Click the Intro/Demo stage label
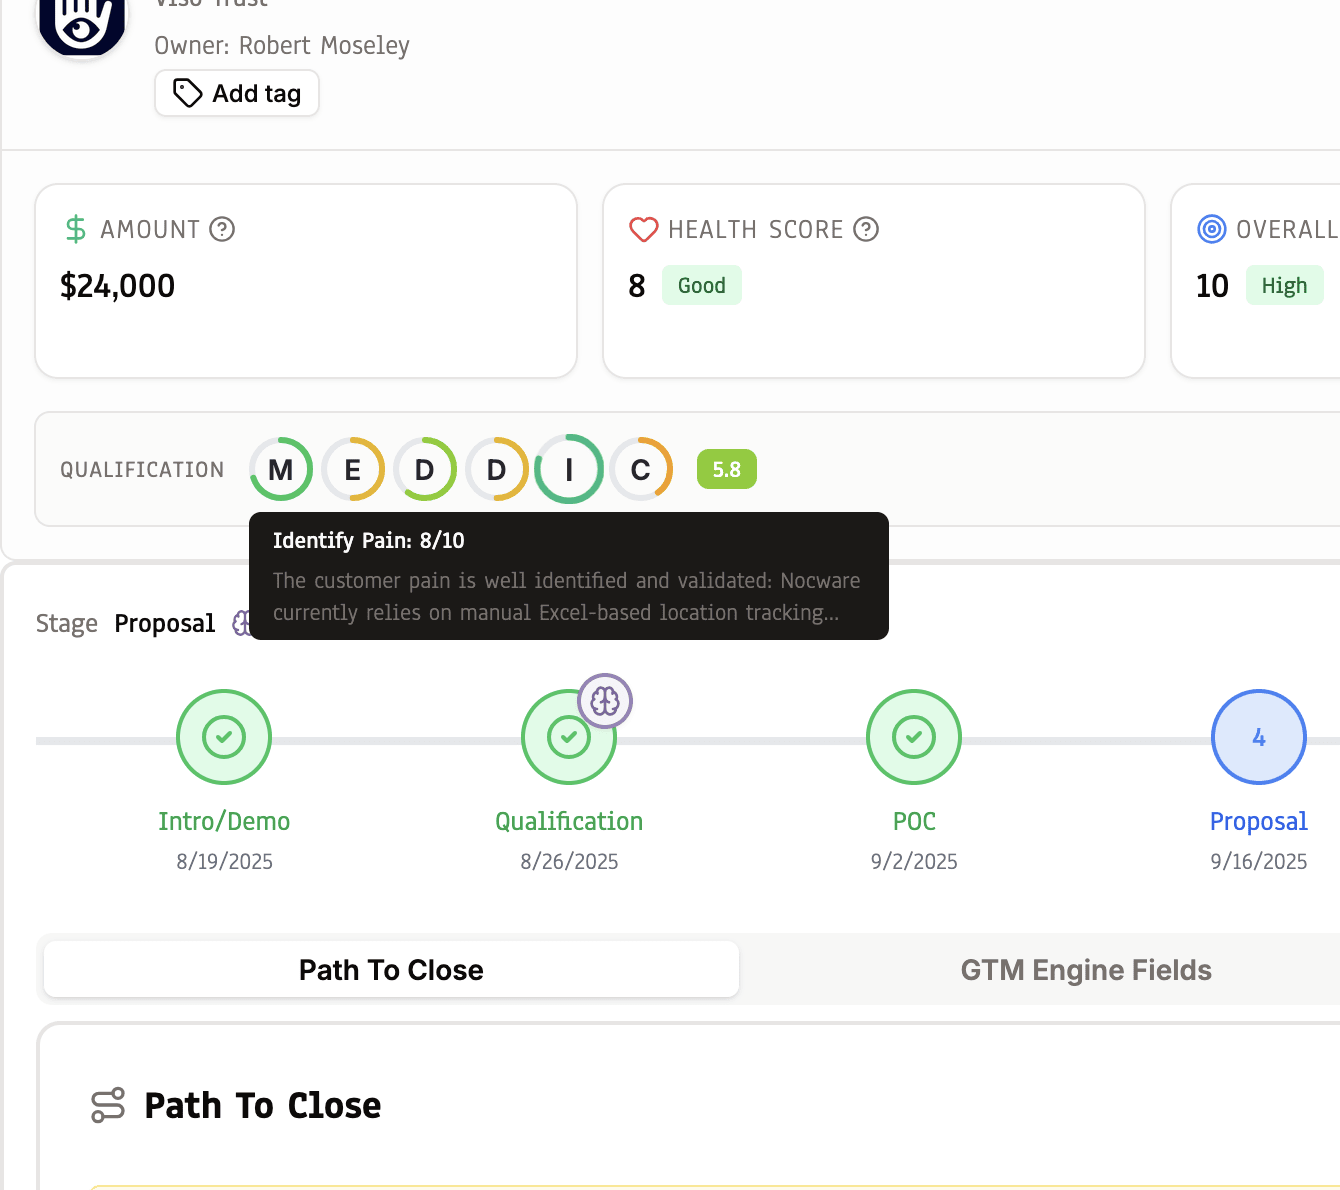The height and width of the screenshot is (1190, 1340). 224,821
